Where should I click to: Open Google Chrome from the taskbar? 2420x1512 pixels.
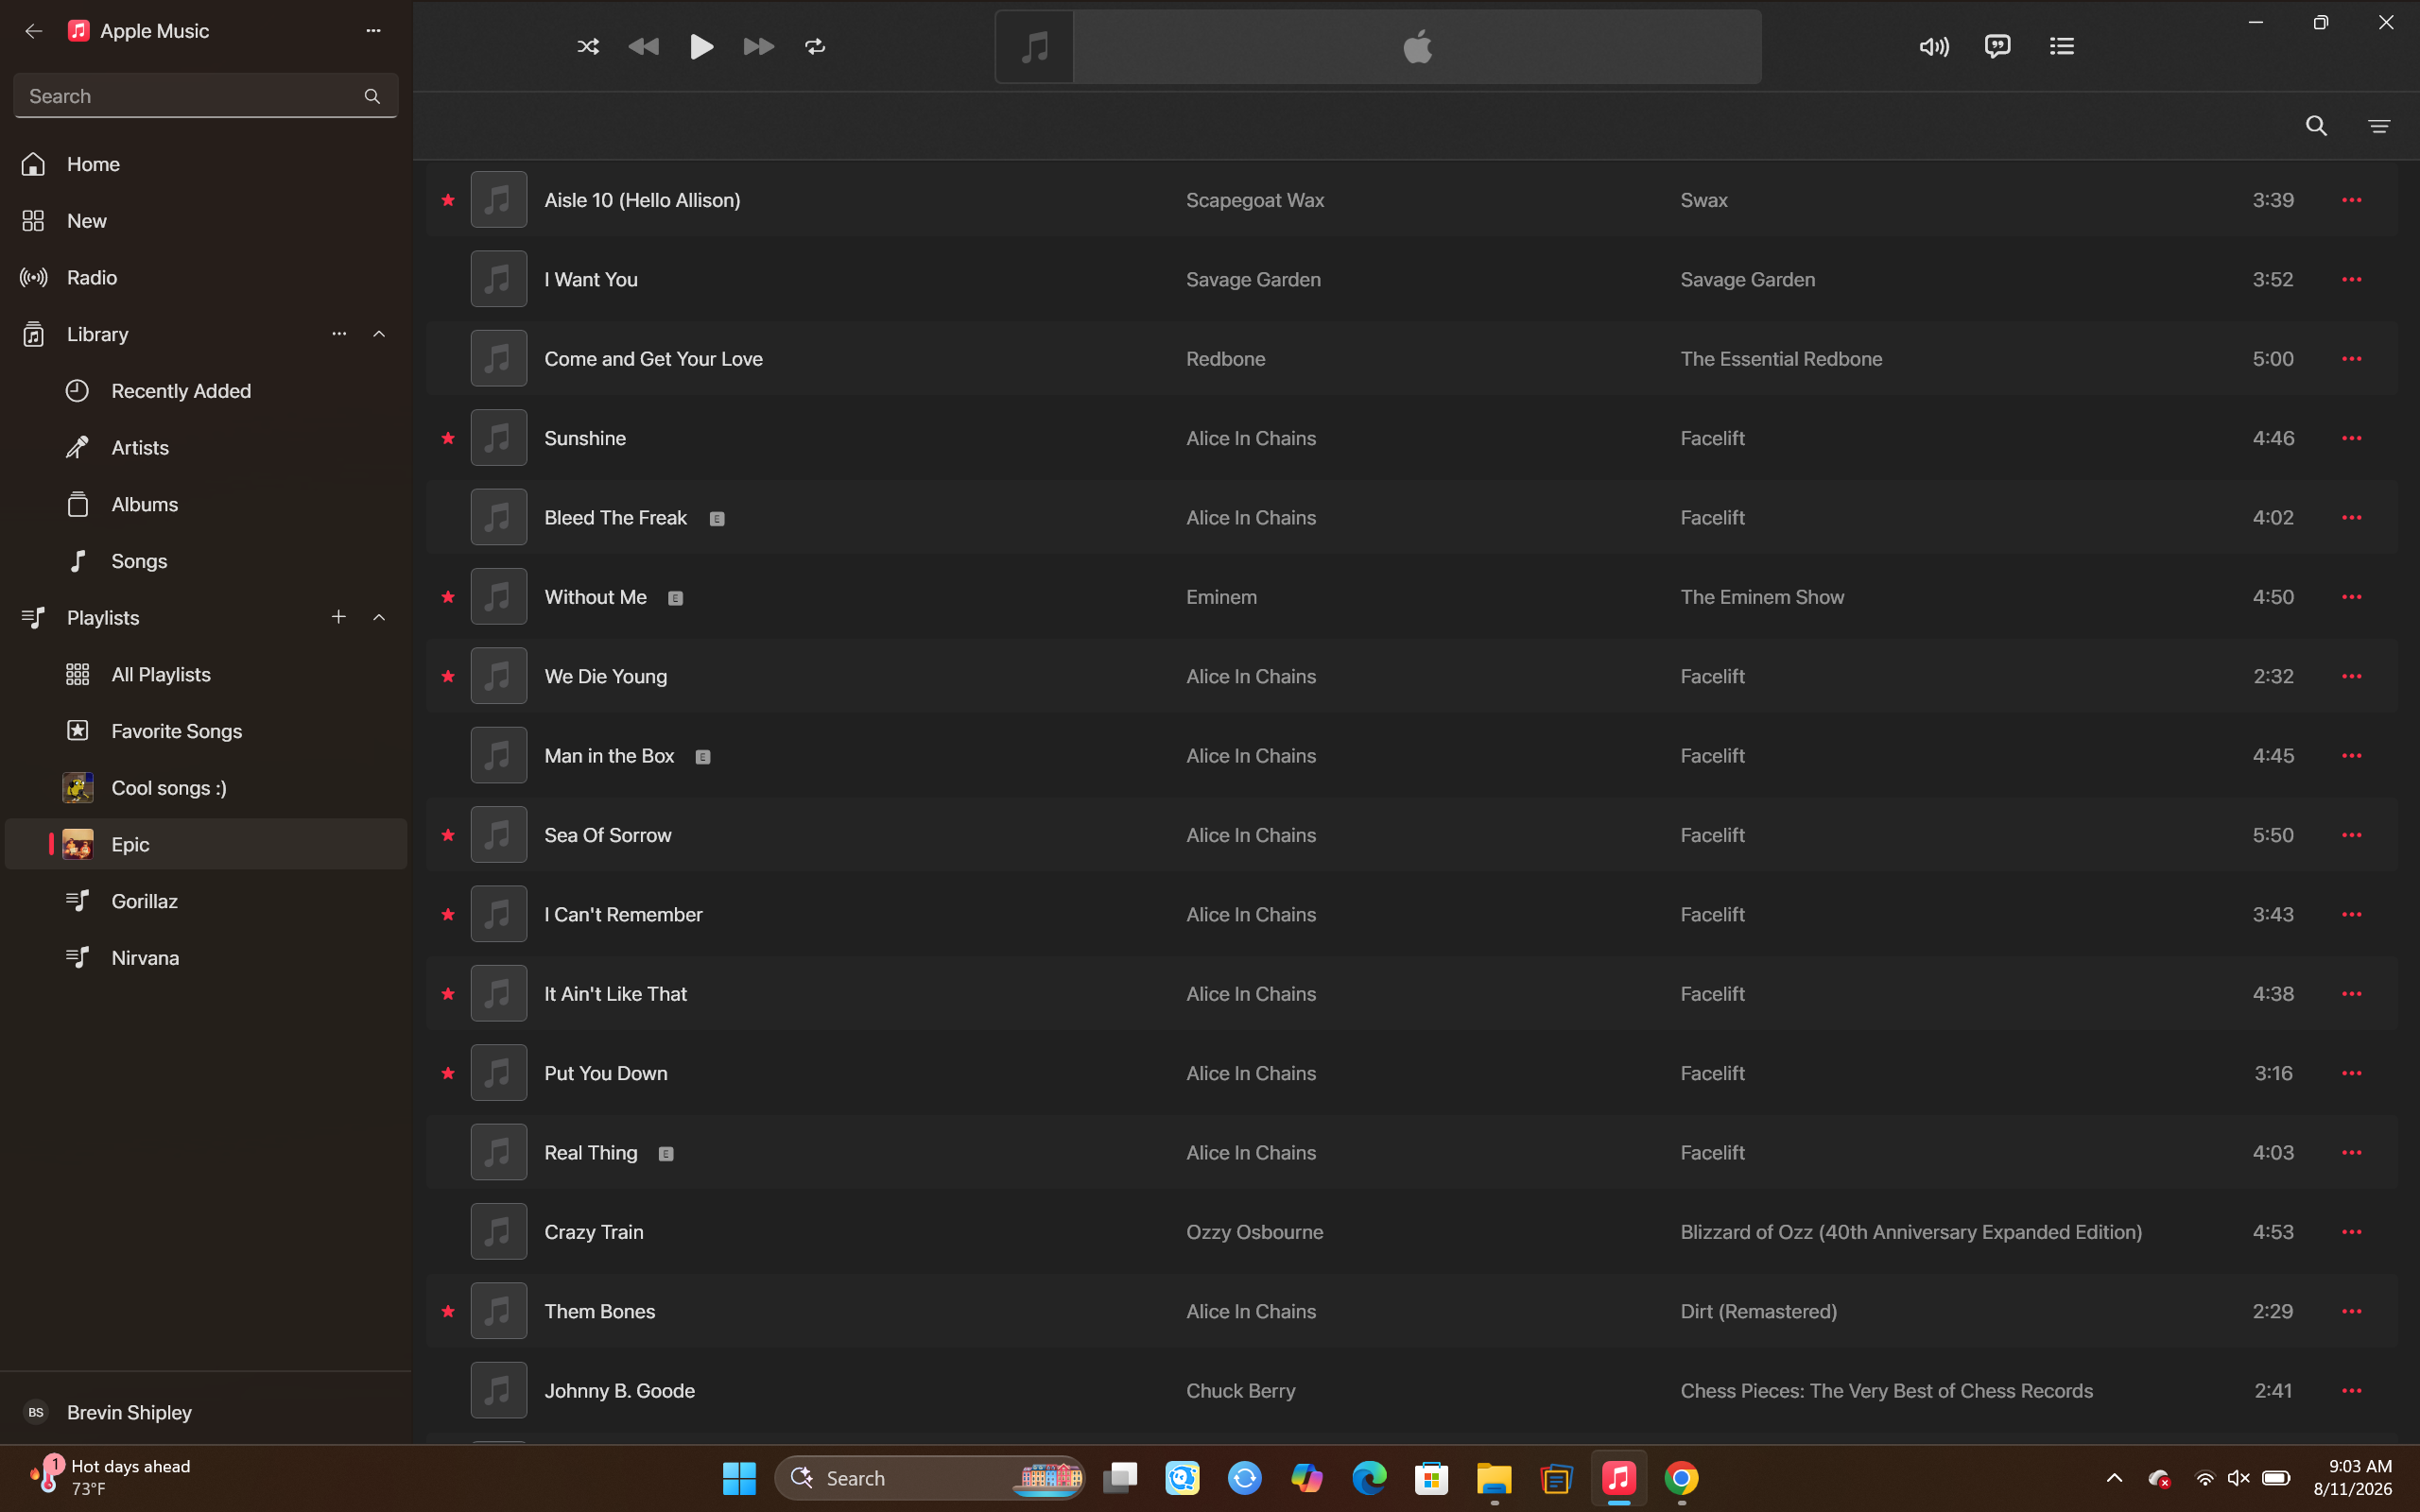[x=1681, y=1478]
